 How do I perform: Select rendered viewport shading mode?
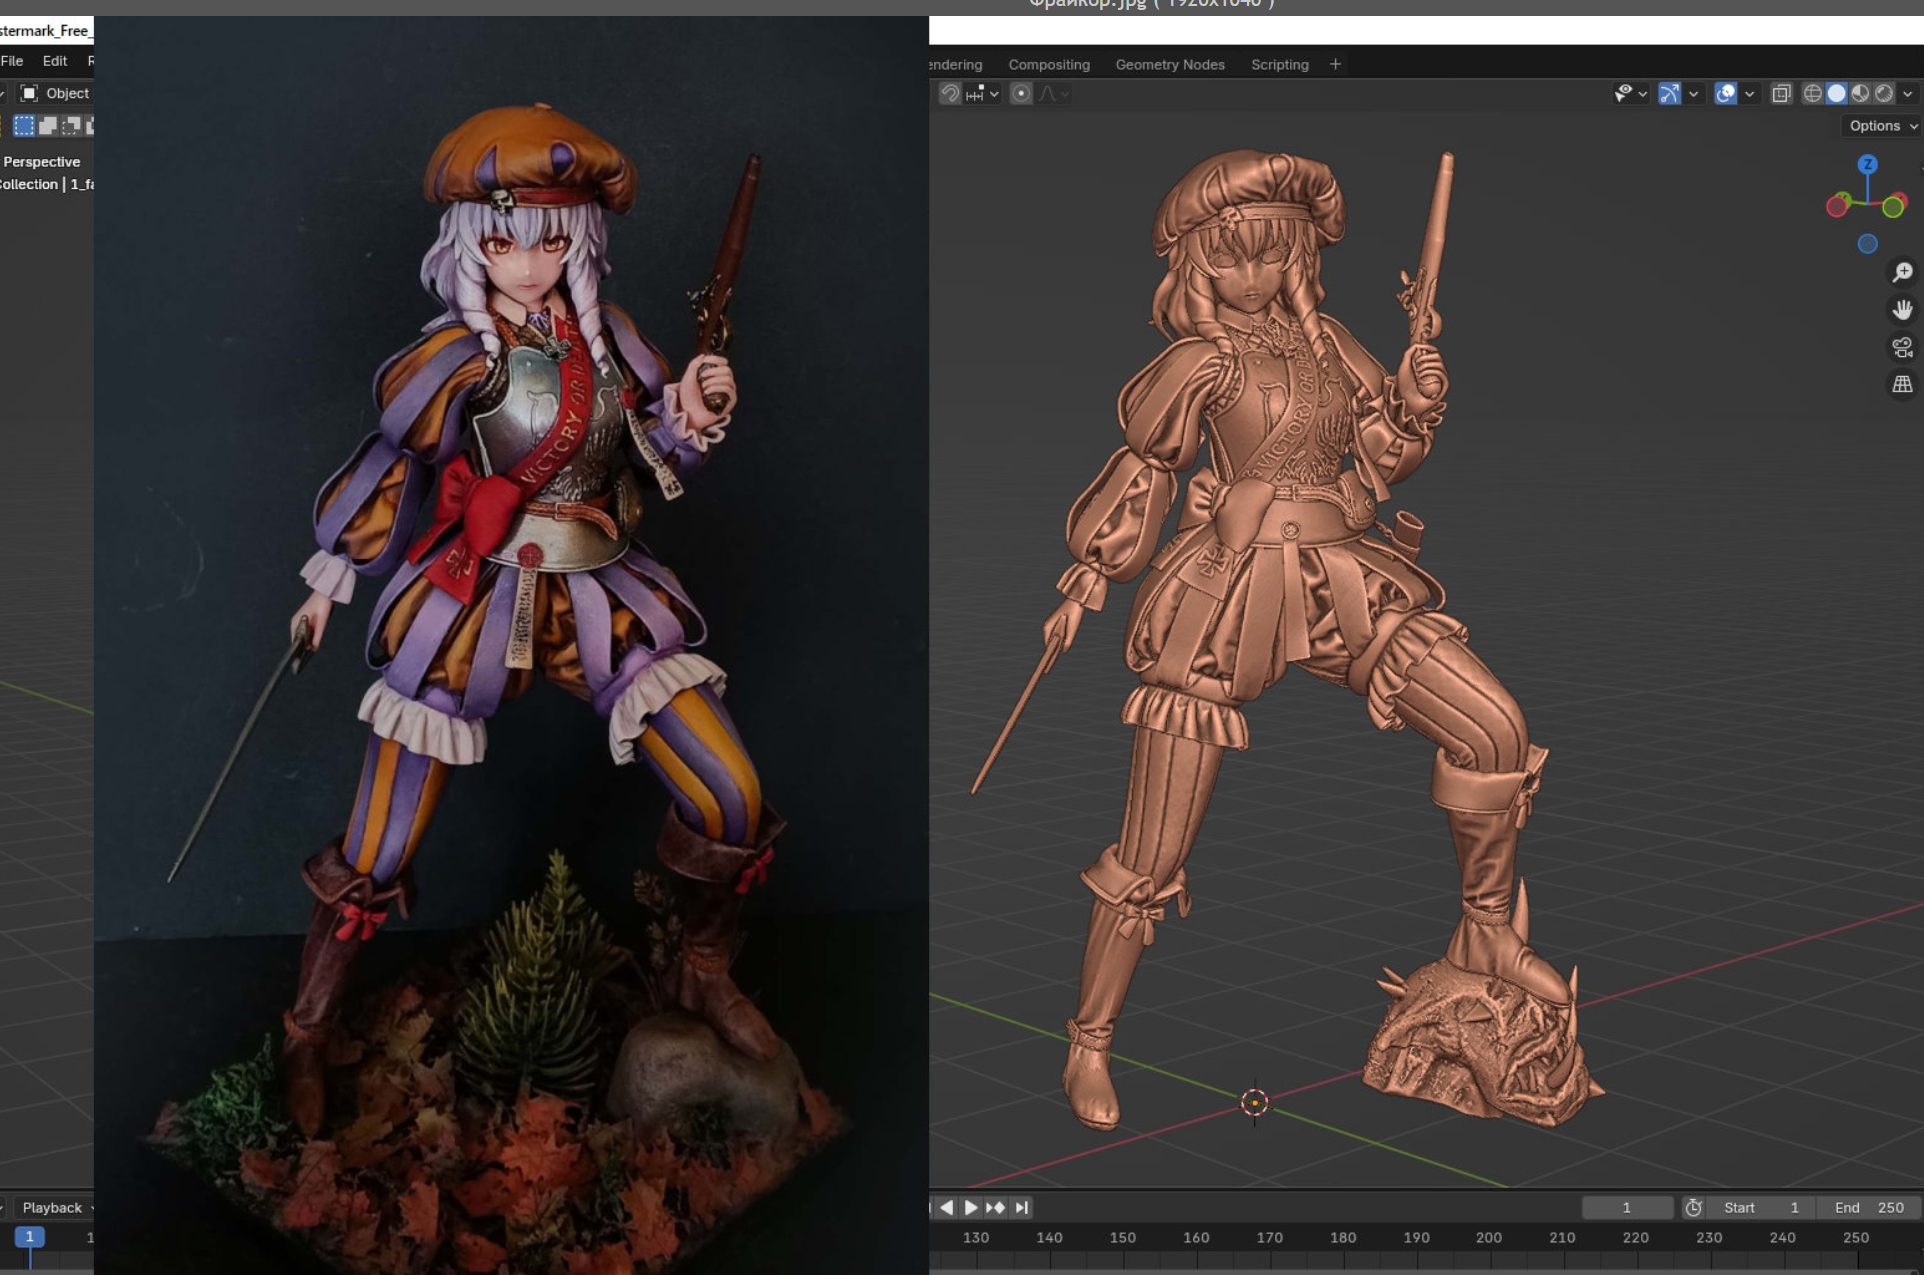(x=1884, y=93)
